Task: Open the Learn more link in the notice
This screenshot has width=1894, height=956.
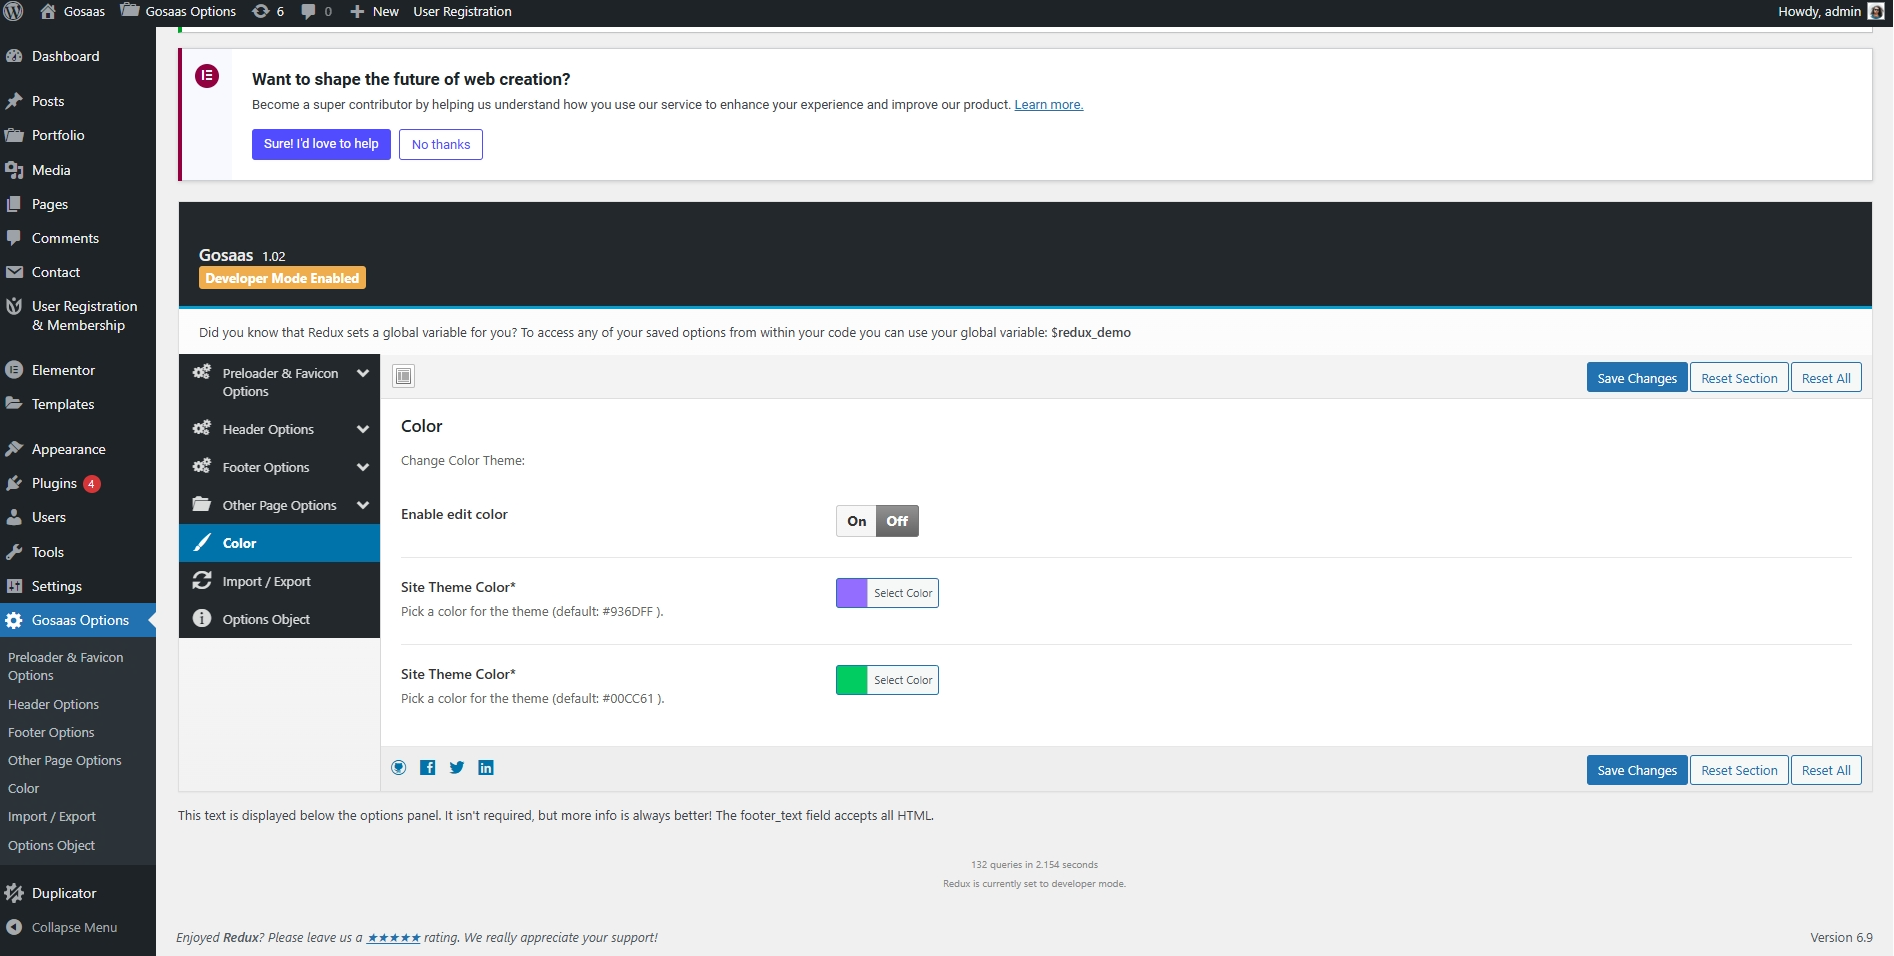Action: 1048,105
